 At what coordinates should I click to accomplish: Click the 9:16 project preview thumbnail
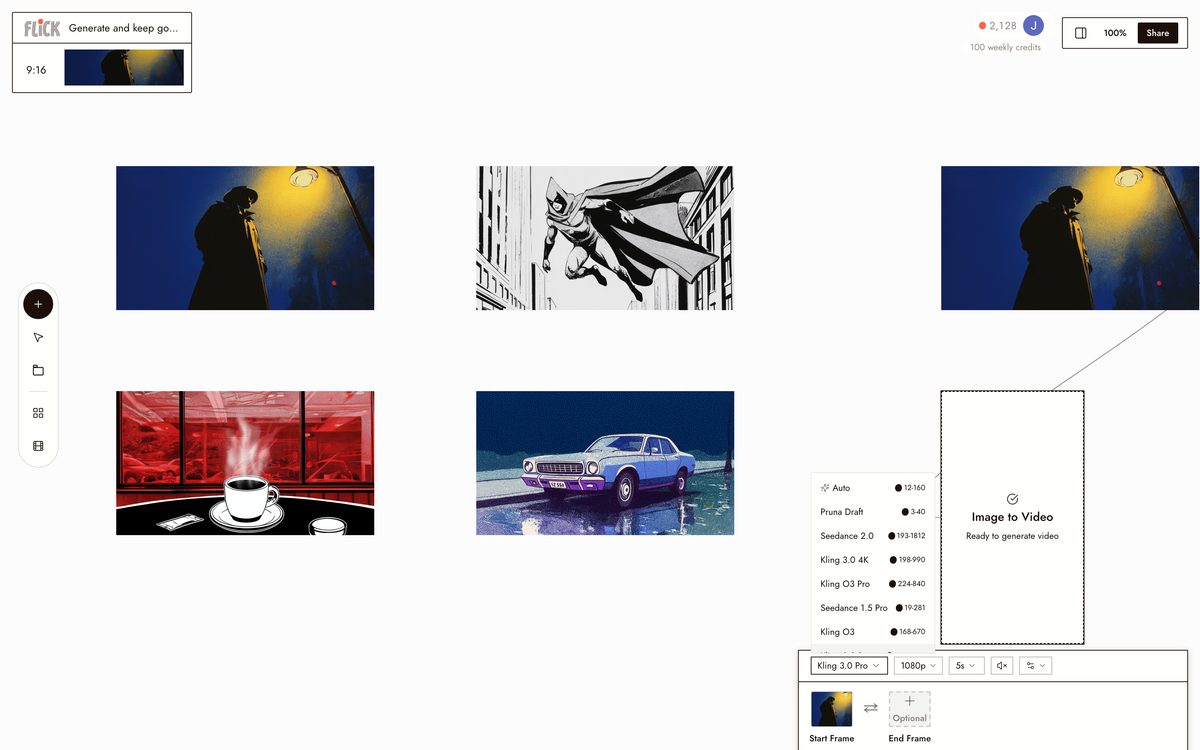[x=124, y=68]
